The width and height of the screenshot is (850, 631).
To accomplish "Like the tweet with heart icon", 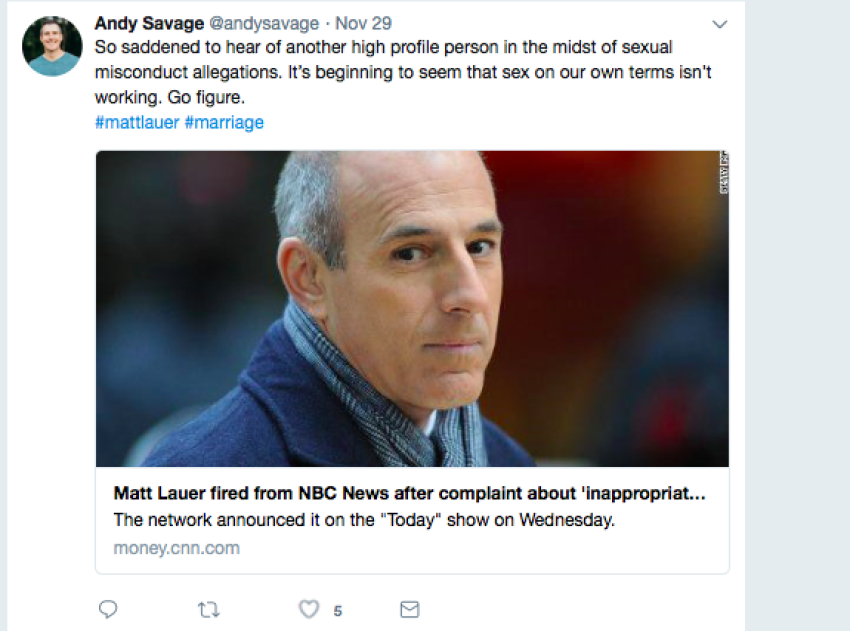I will point(309,609).
